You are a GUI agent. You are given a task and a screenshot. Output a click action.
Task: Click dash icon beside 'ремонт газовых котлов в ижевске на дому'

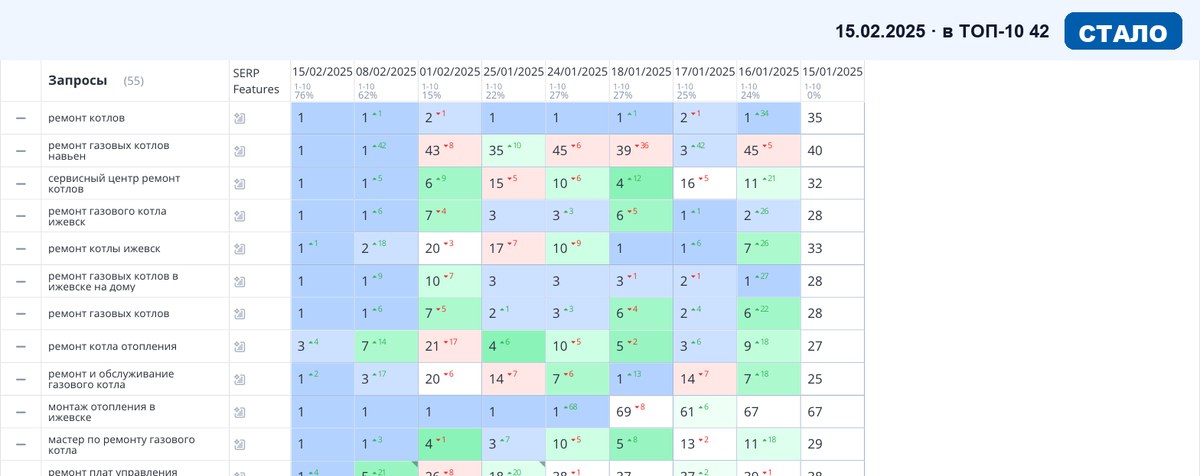tap(20, 282)
